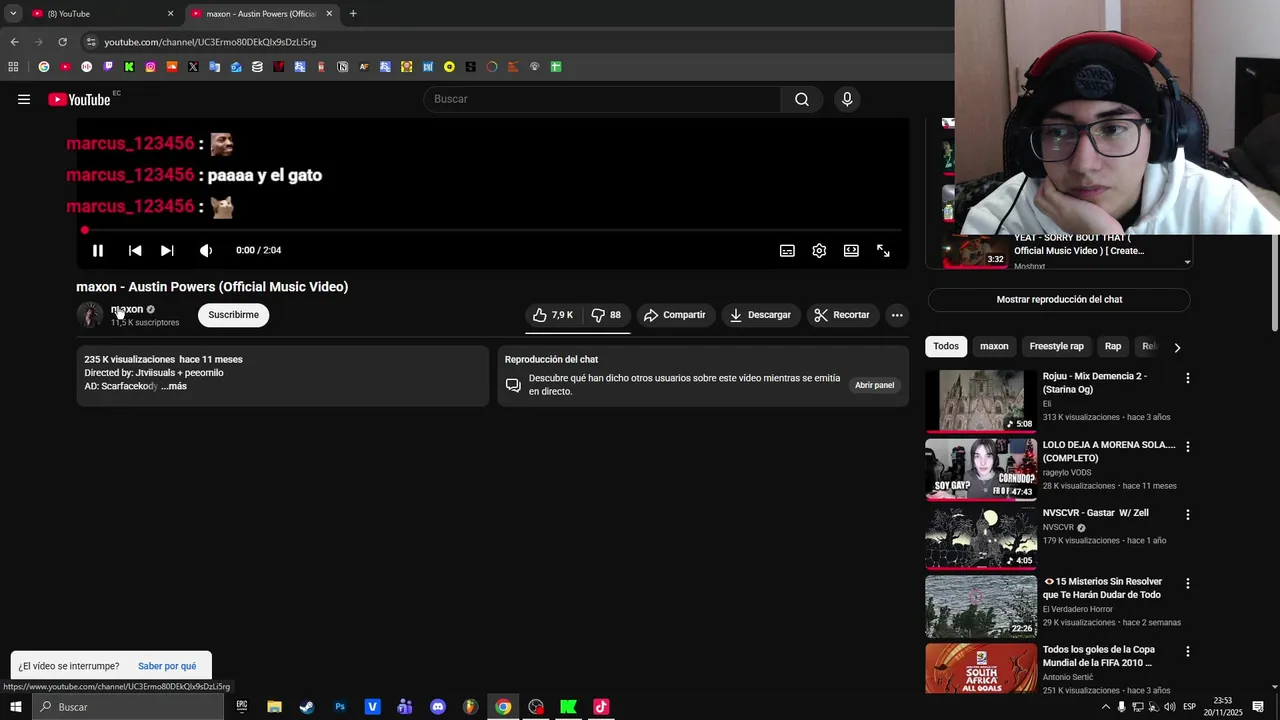Pause the video with the pause button
The width and height of the screenshot is (1280, 720).
click(x=98, y=251)
